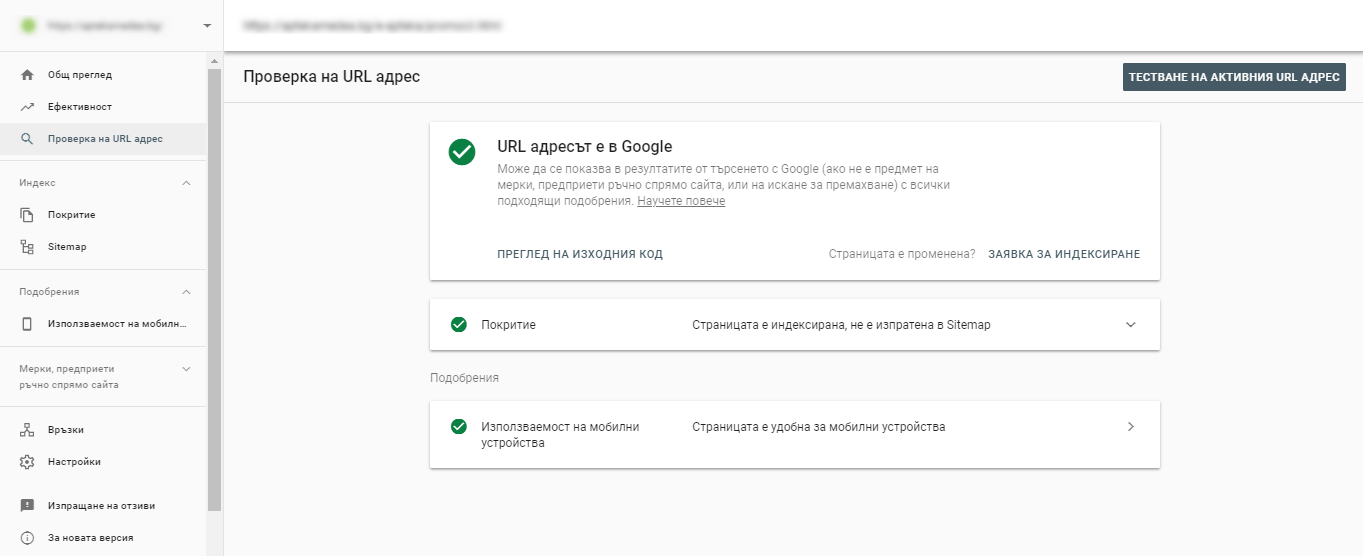Expand the Покритие result card chevron
Viewport: 1363px width, 556px height.
tap(1131, 325)
